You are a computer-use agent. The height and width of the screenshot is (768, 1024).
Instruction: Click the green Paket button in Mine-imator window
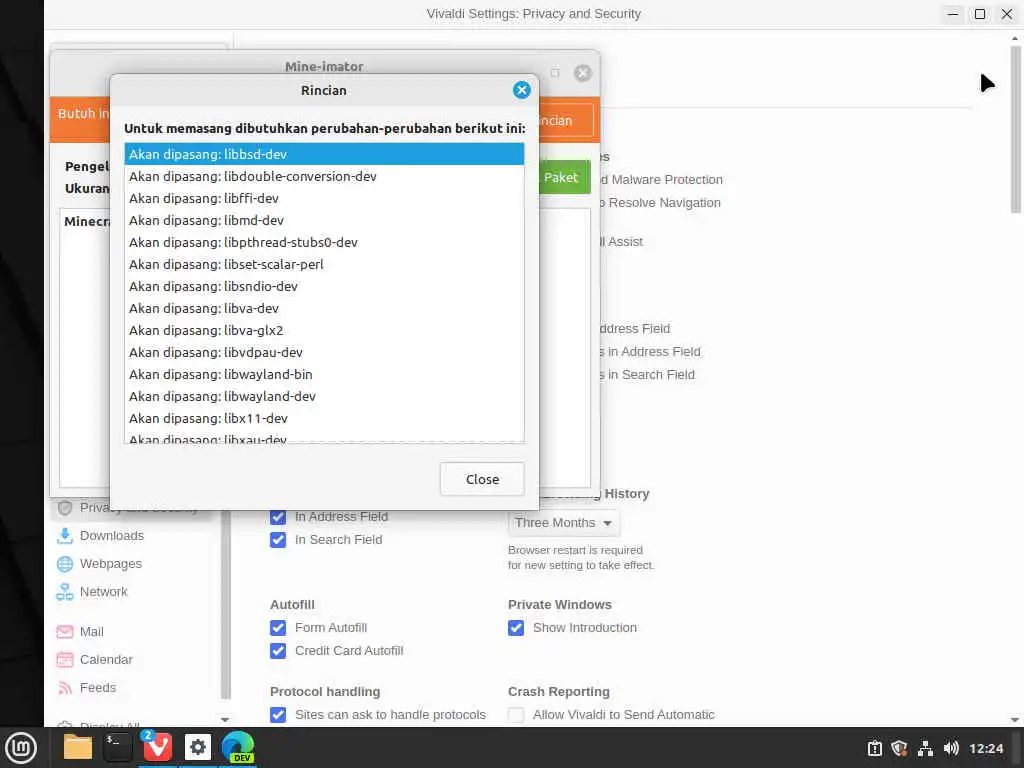point(564,178)
